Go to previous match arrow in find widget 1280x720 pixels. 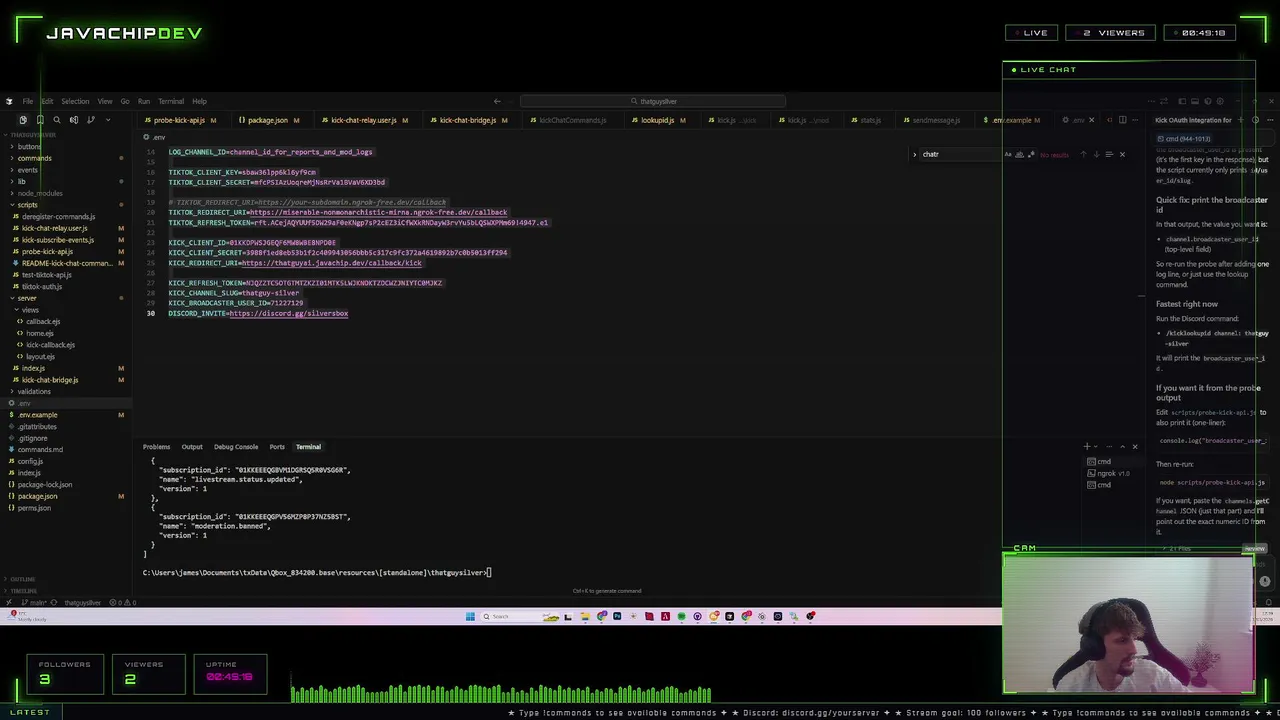1083,154
